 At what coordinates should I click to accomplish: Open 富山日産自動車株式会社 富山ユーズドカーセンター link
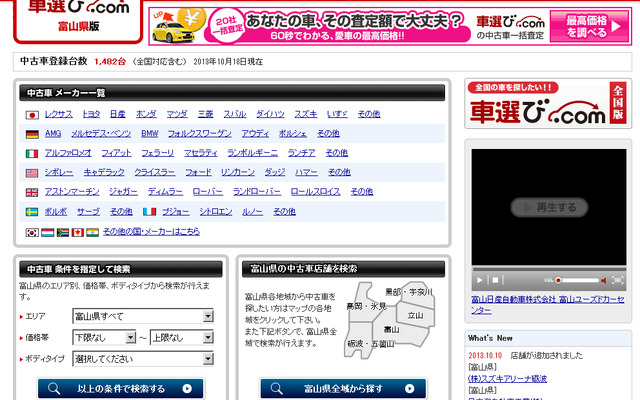[x=548, y=305]
